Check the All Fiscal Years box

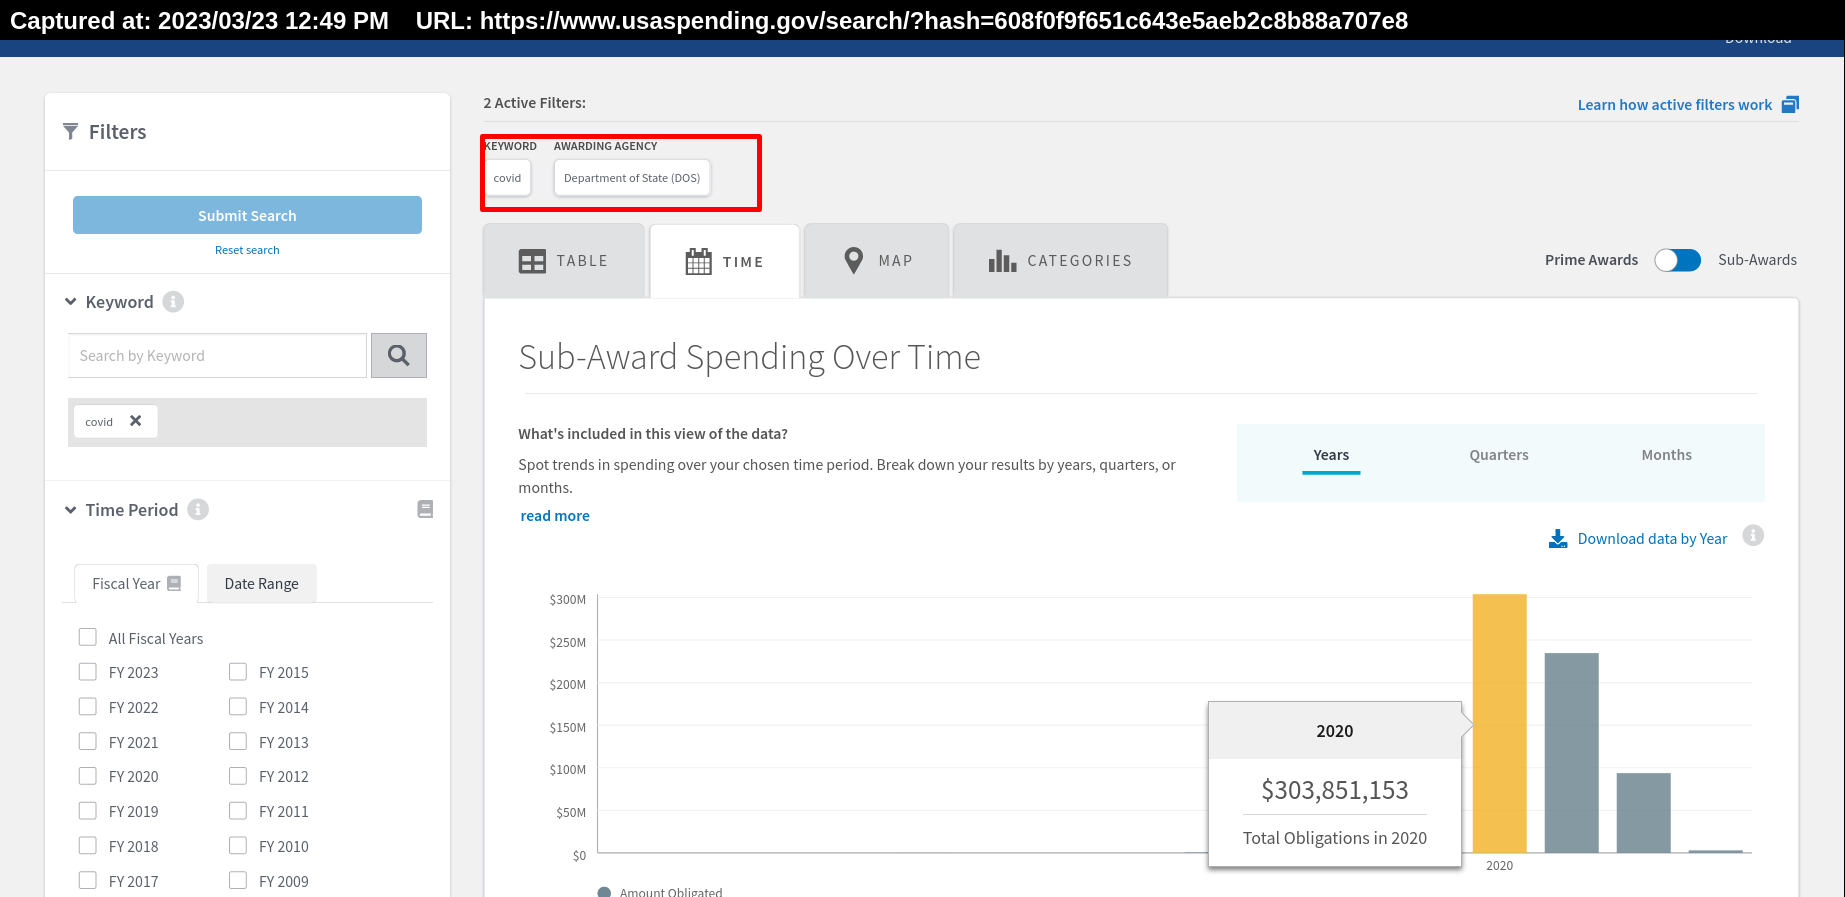88,637
